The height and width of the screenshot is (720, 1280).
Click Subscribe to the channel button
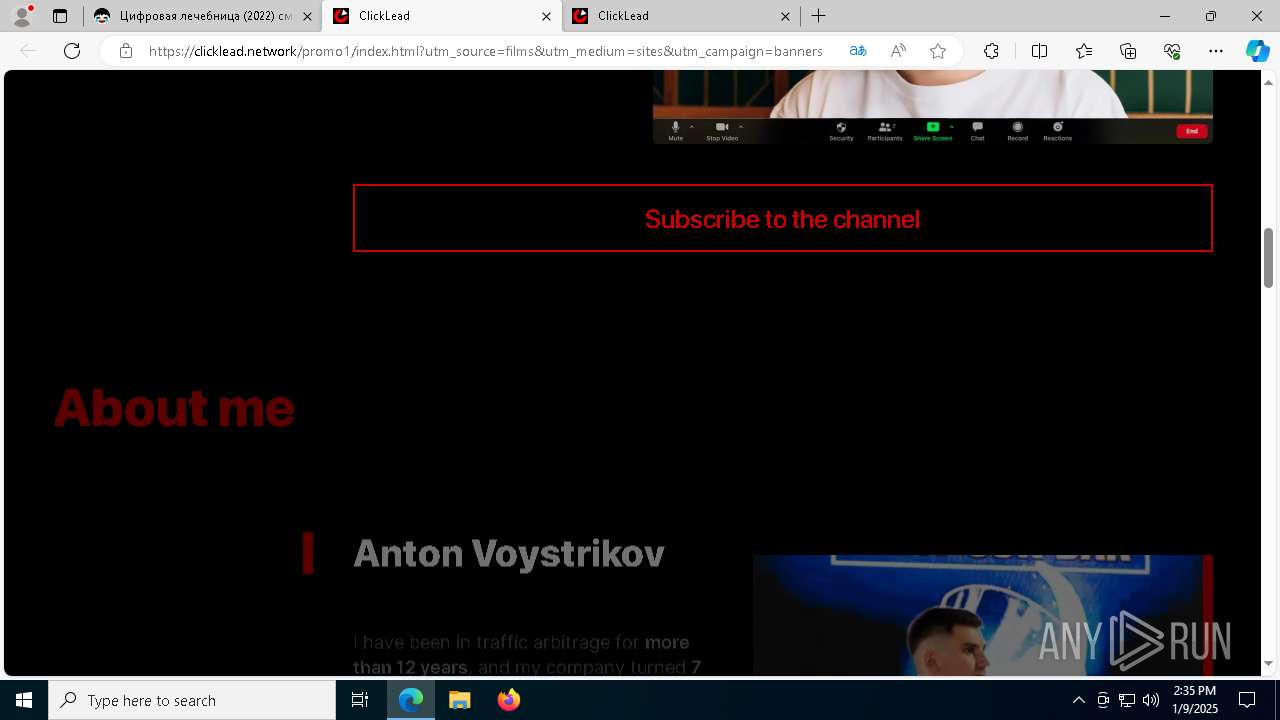782,218
